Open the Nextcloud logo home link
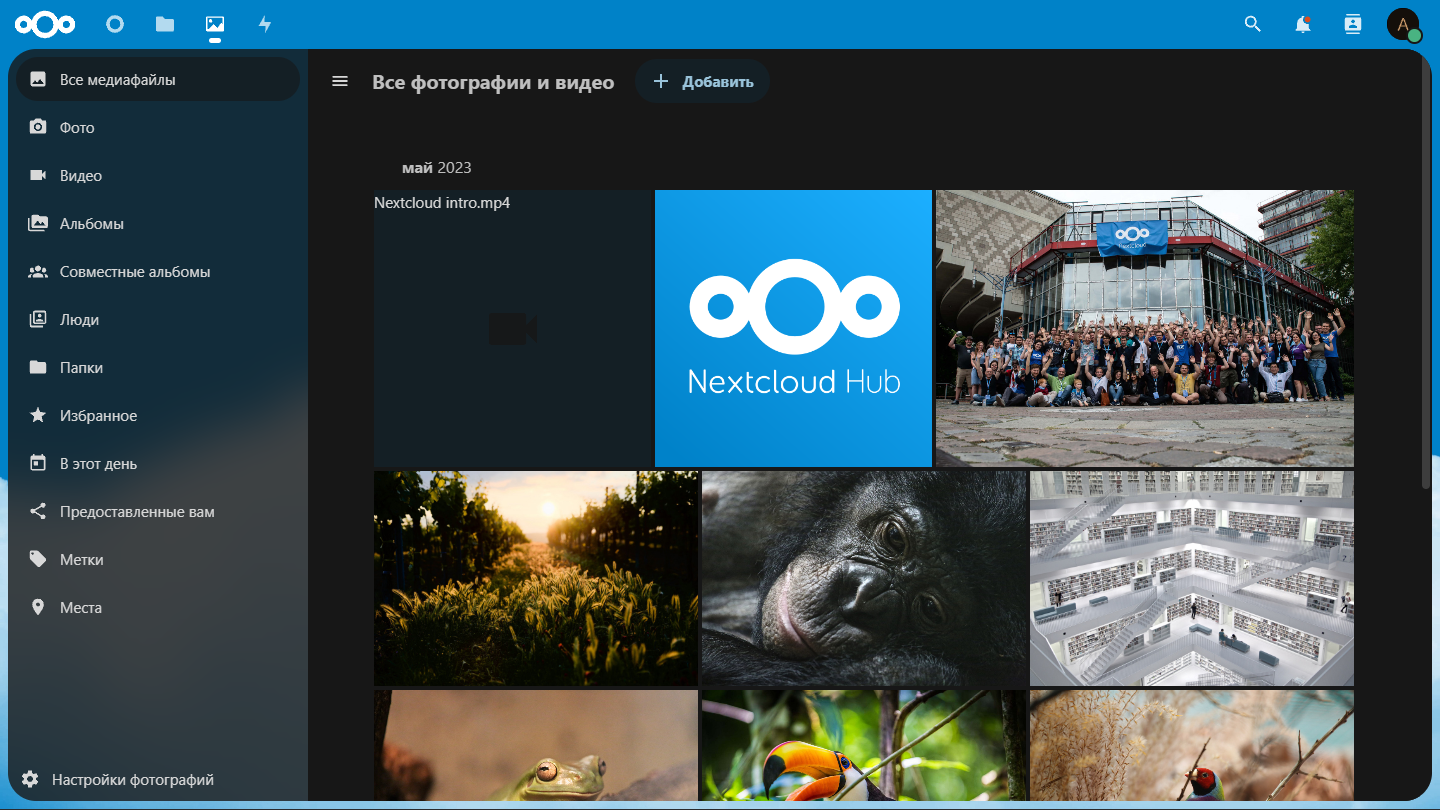This screenshot has height=810, width=1440. 45,24
